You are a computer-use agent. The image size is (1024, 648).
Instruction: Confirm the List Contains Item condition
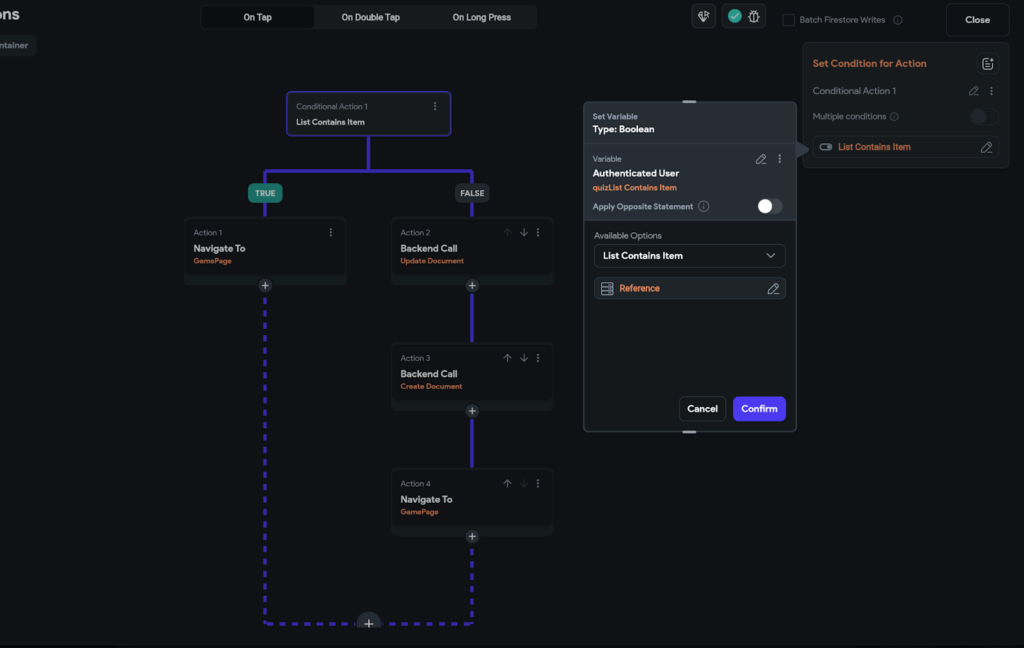point(759,408)
